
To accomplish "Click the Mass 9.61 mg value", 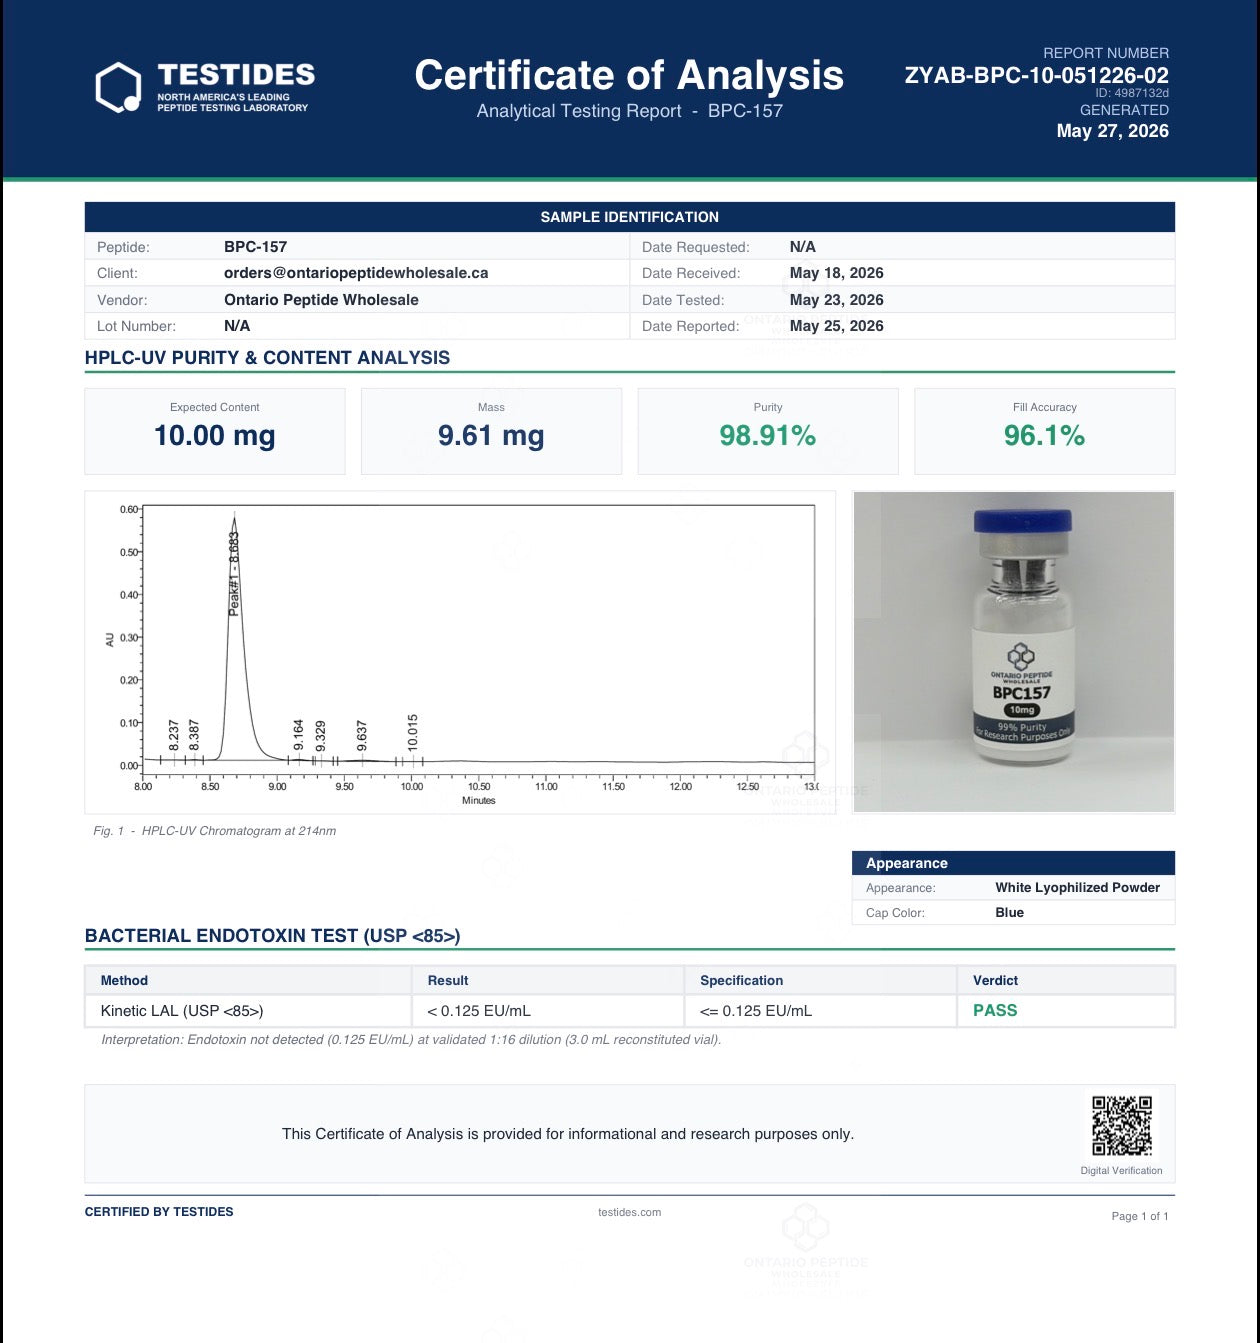I will point(491,436).
